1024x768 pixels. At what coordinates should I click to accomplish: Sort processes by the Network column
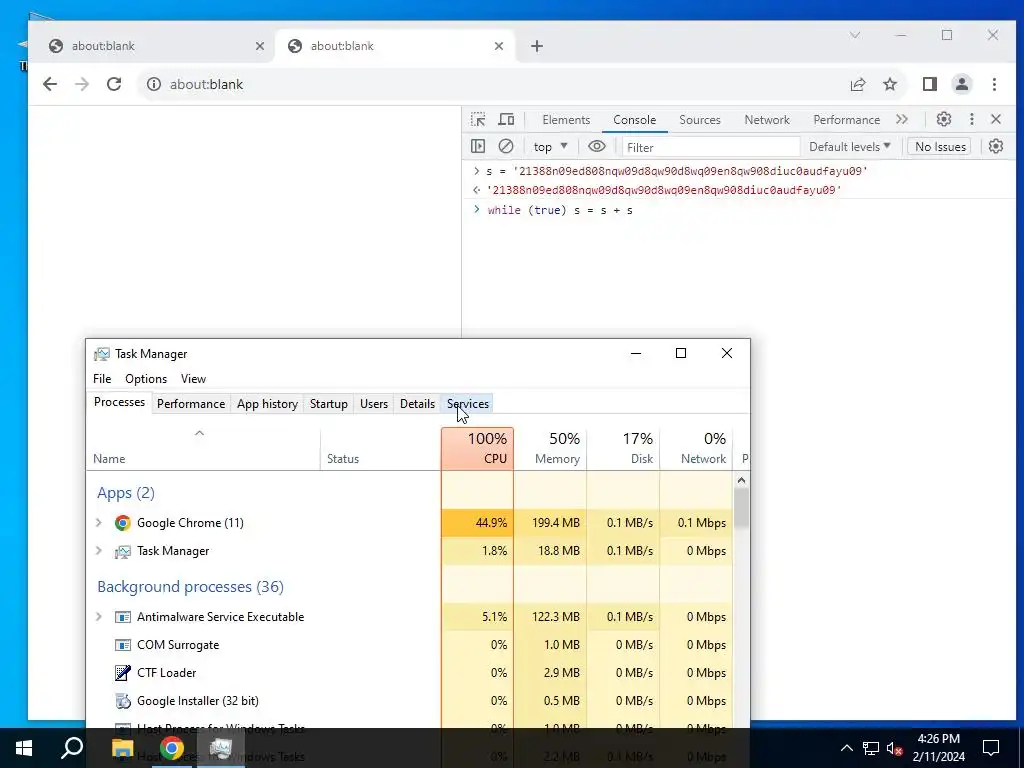coord(696,449)
